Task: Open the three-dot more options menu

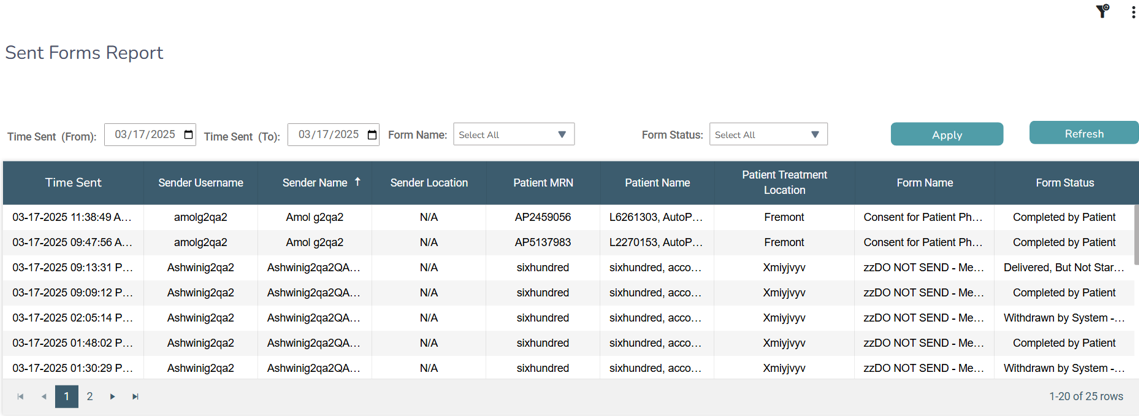Action: (1133, 12)
